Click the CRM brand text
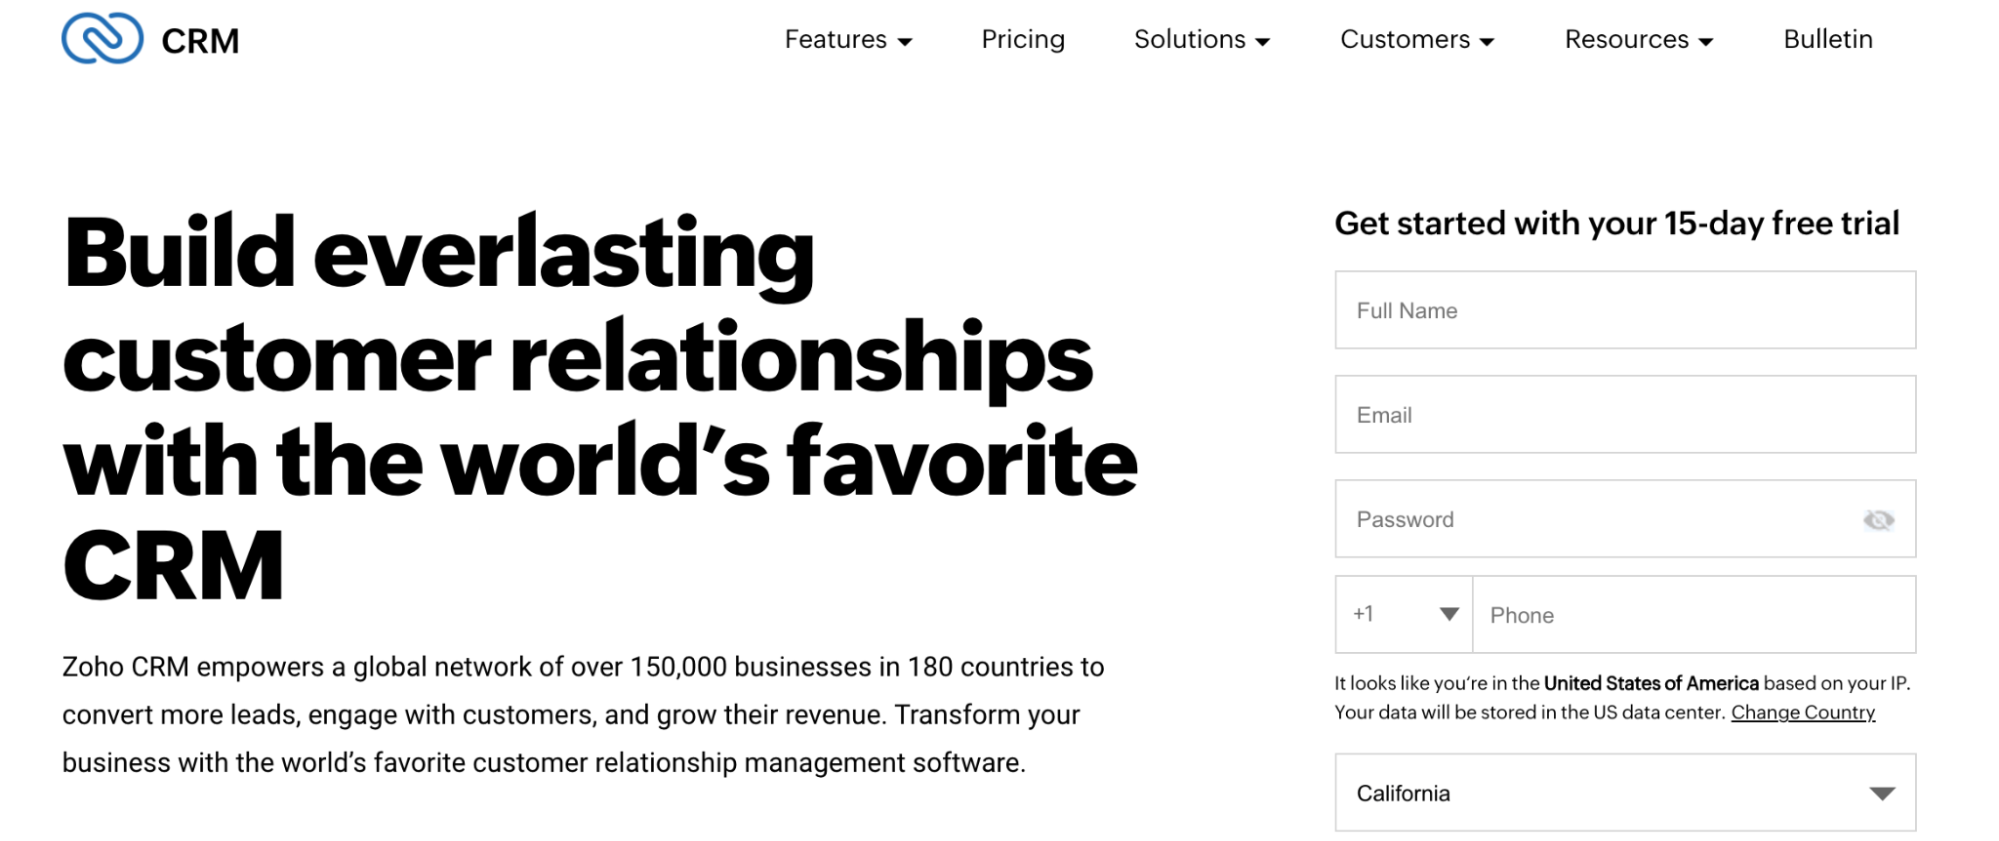This screenshot has height=841, width=1999. [x=200, y=41]
